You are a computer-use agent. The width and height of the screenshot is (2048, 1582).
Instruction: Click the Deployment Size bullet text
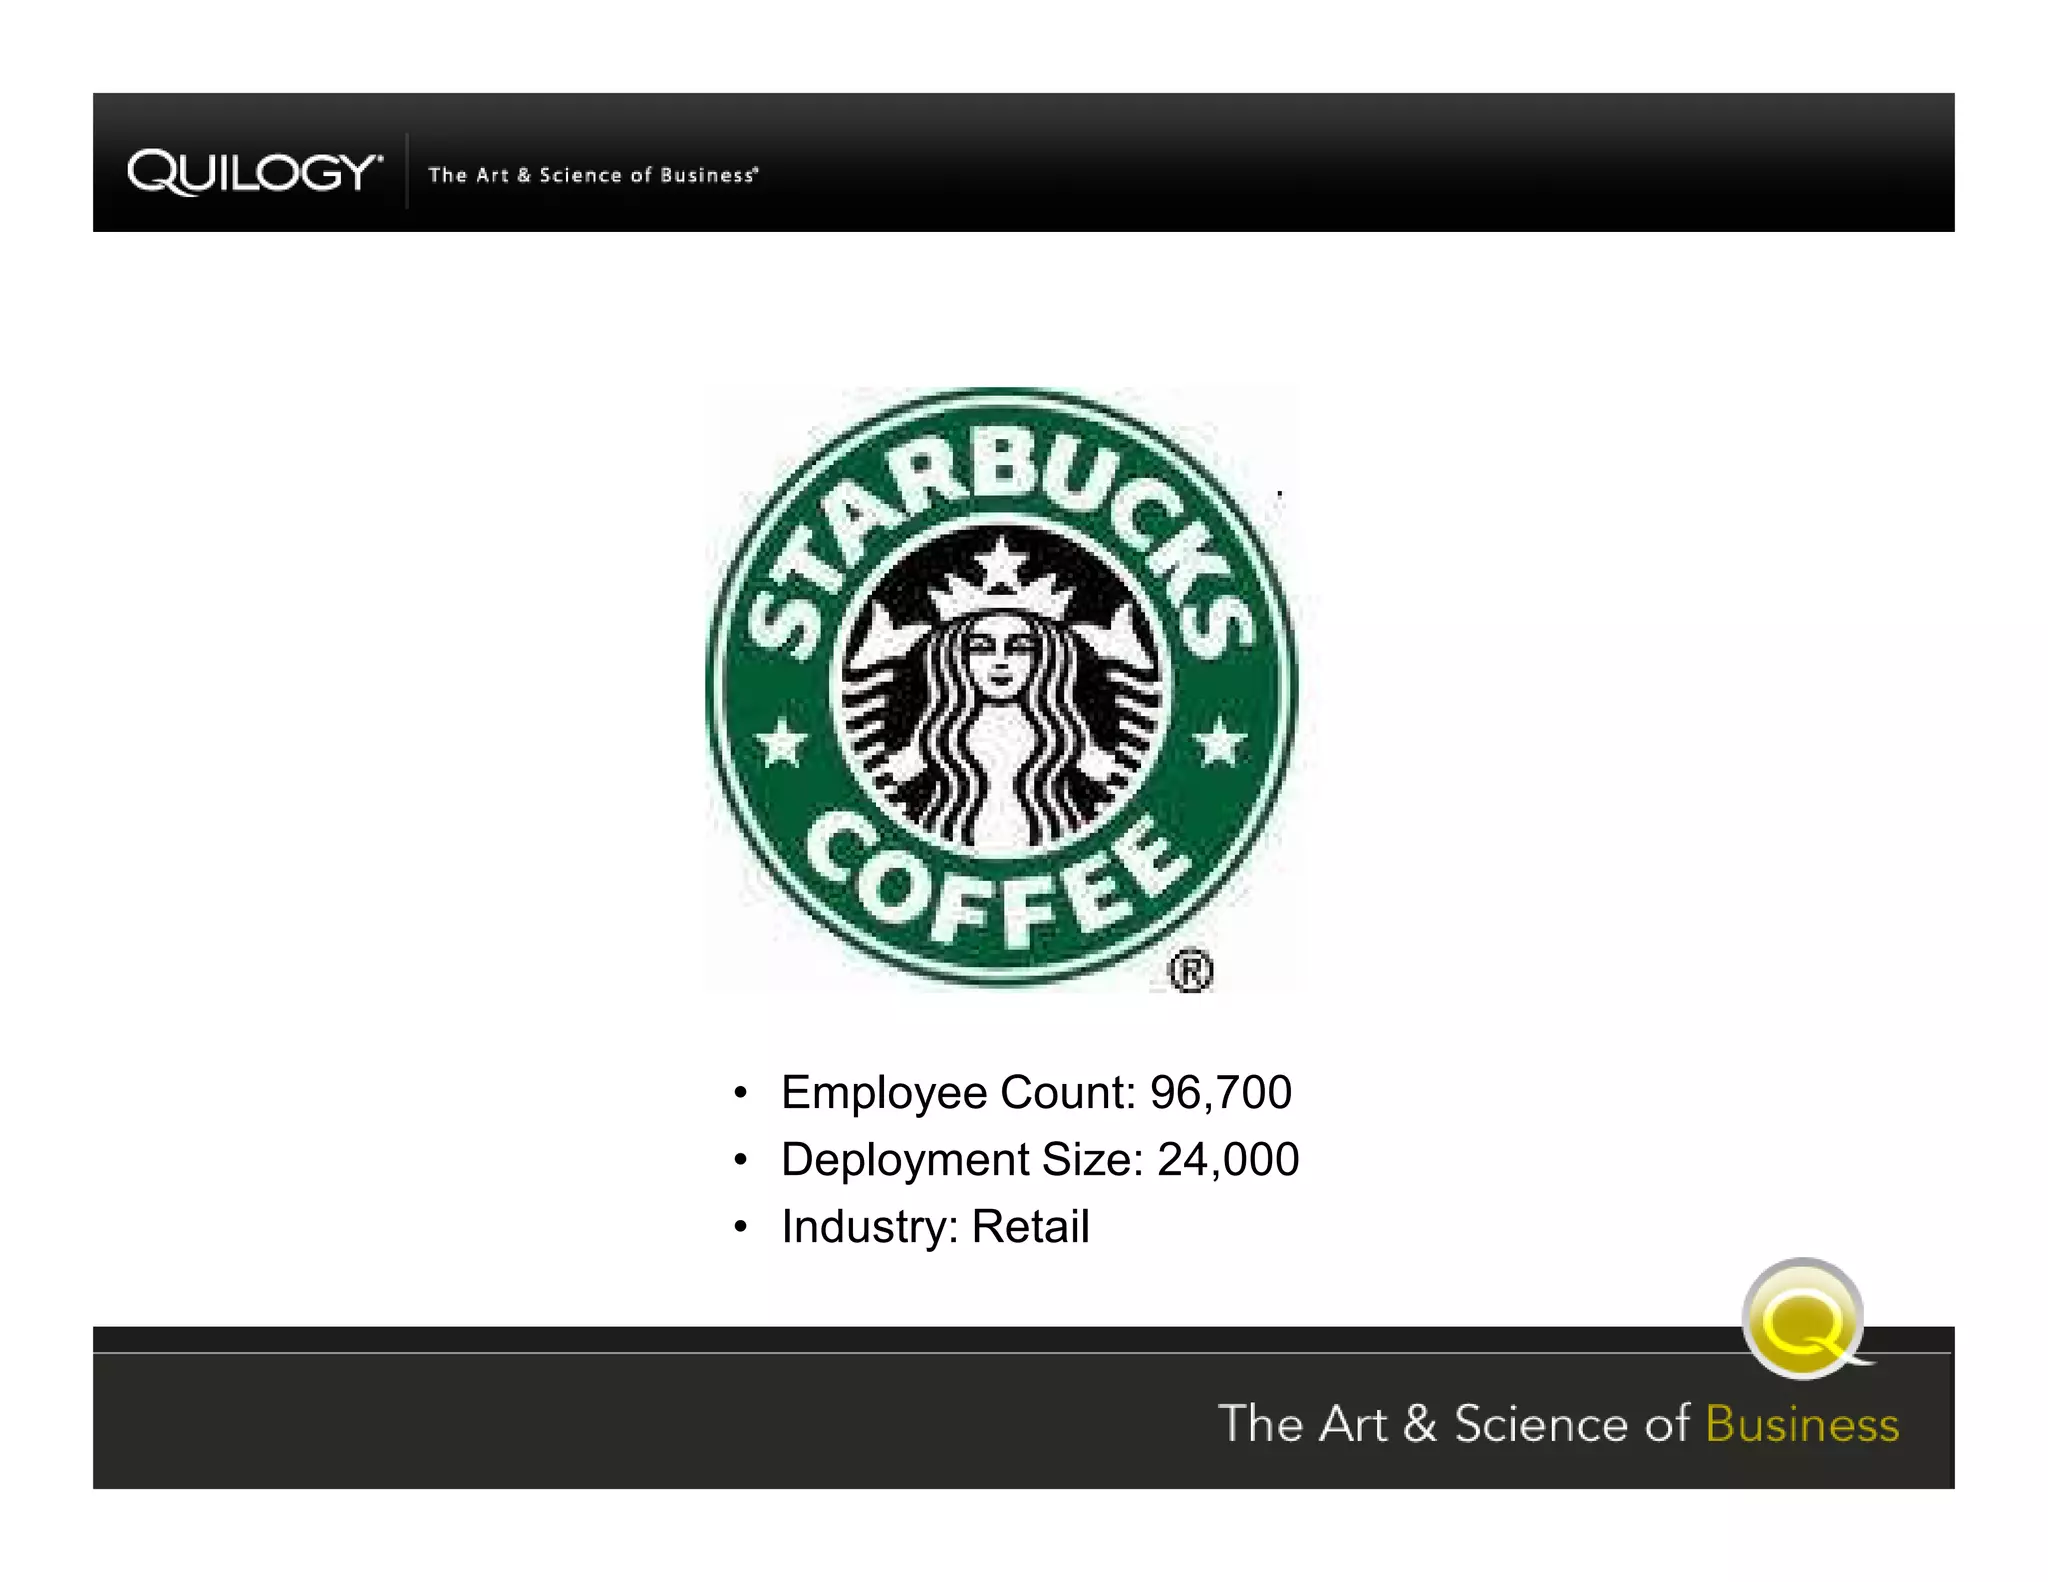(1039, 1160)
